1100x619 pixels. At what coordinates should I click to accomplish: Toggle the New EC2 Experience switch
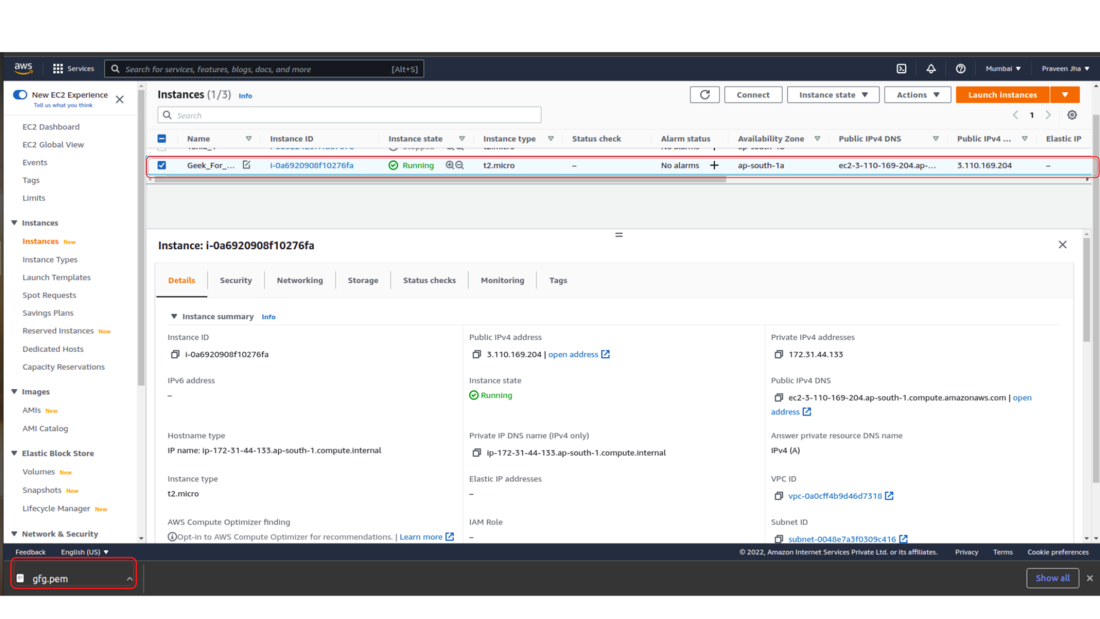[20, 95]
